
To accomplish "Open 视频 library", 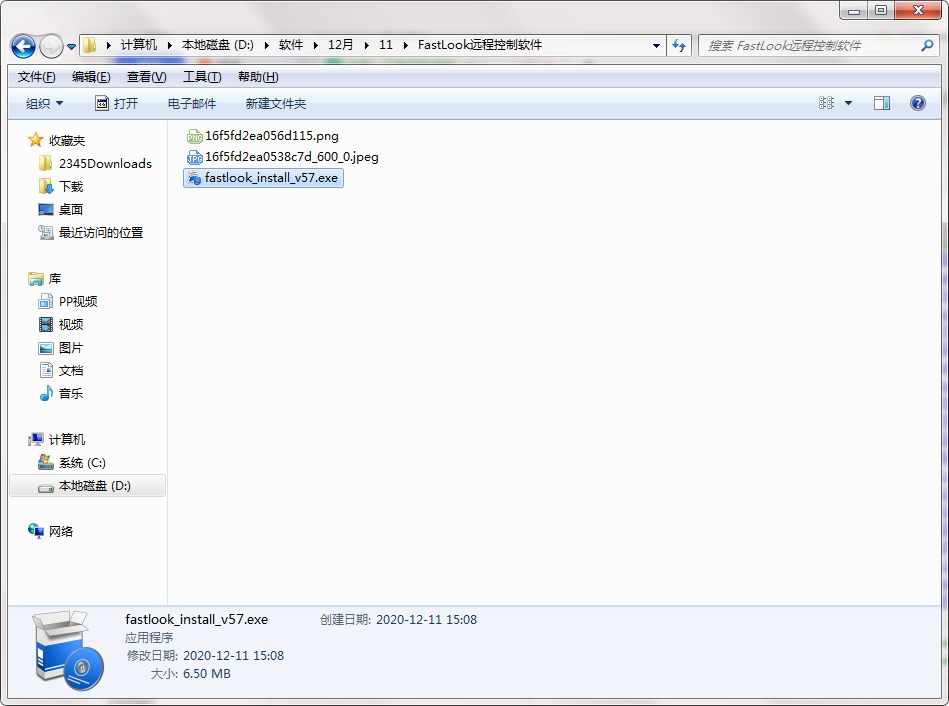I will [61, 325].
